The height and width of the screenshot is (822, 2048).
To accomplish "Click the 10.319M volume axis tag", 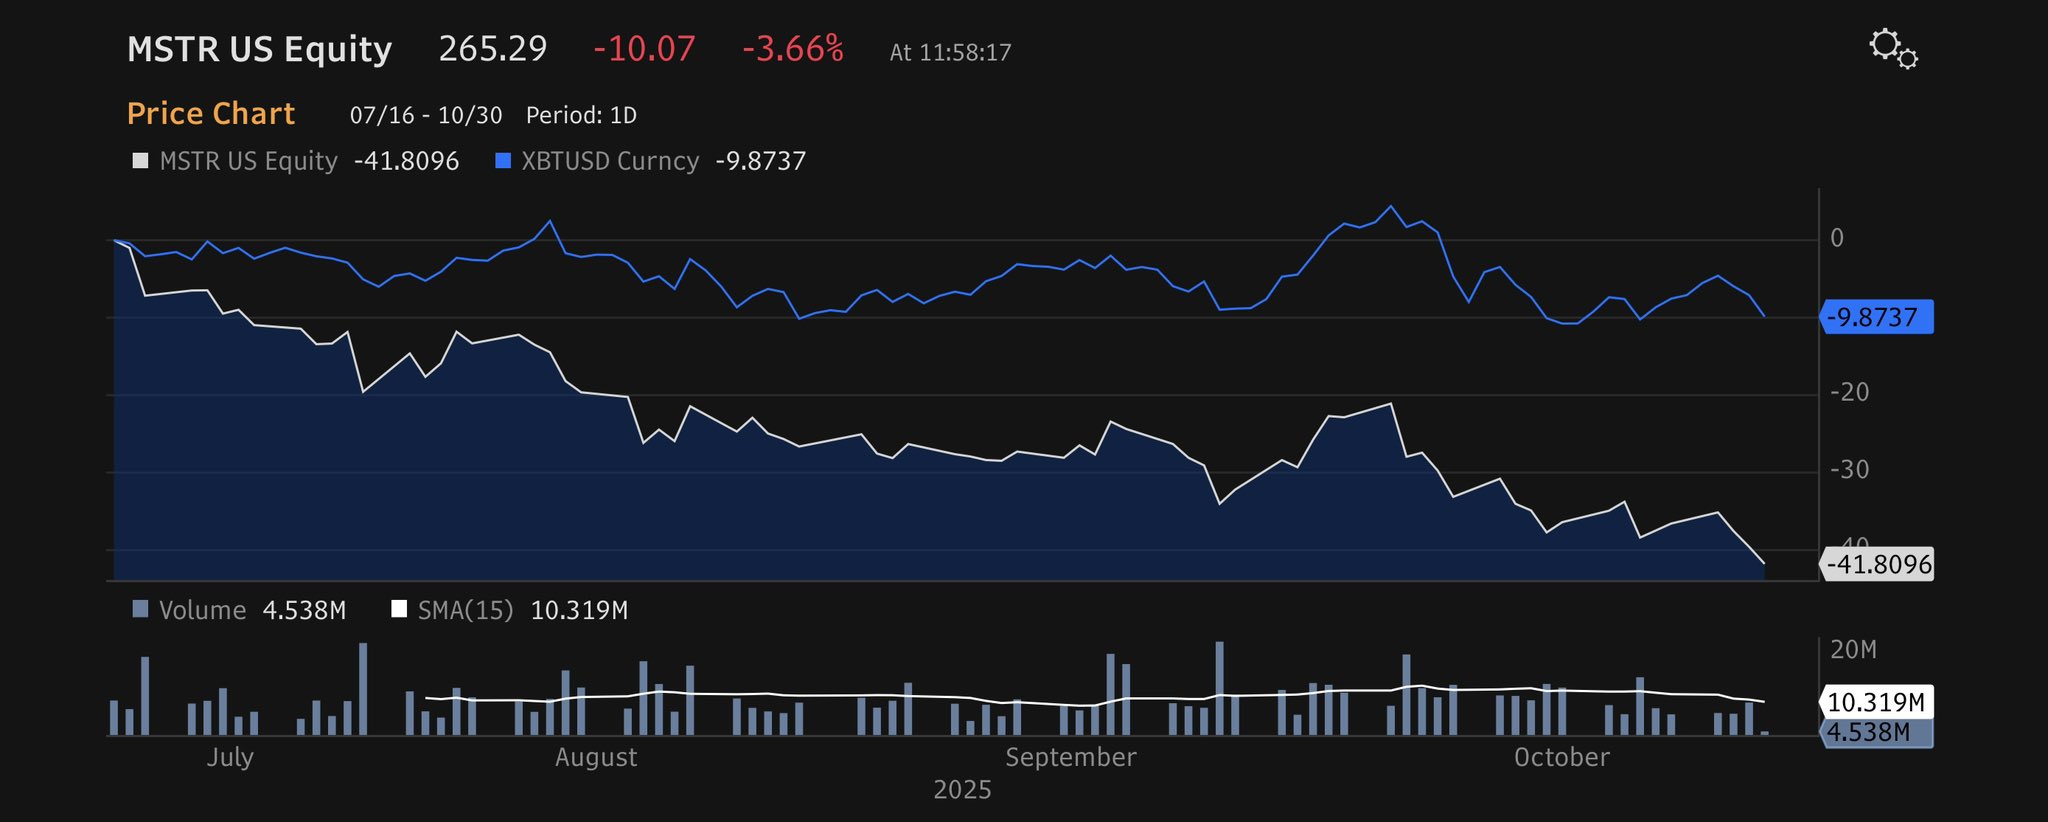I will point(1877,702).
